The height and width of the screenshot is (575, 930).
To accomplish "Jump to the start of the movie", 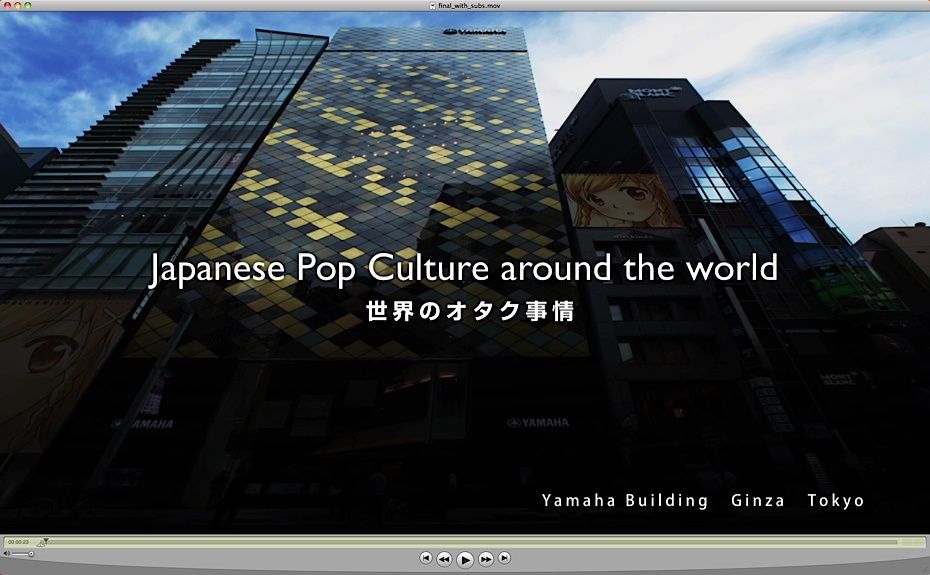I will pyautogui.click(x=425, y=558).
